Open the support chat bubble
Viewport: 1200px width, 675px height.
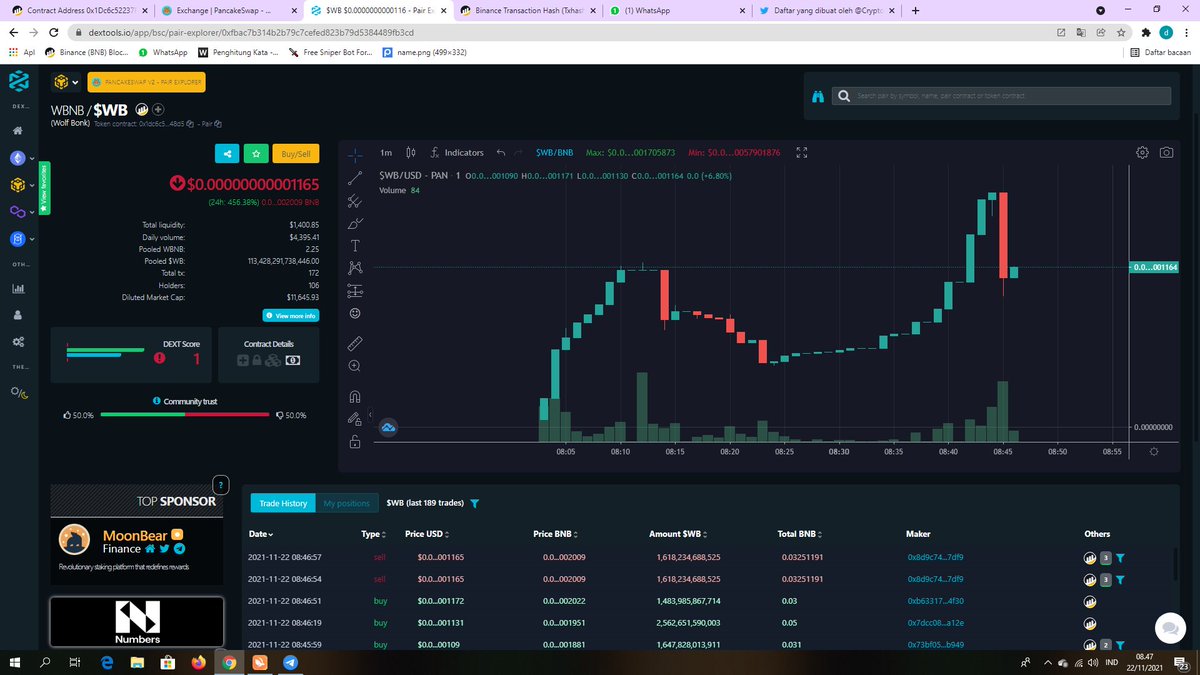pyautogui.click(x=1168, y=627)
